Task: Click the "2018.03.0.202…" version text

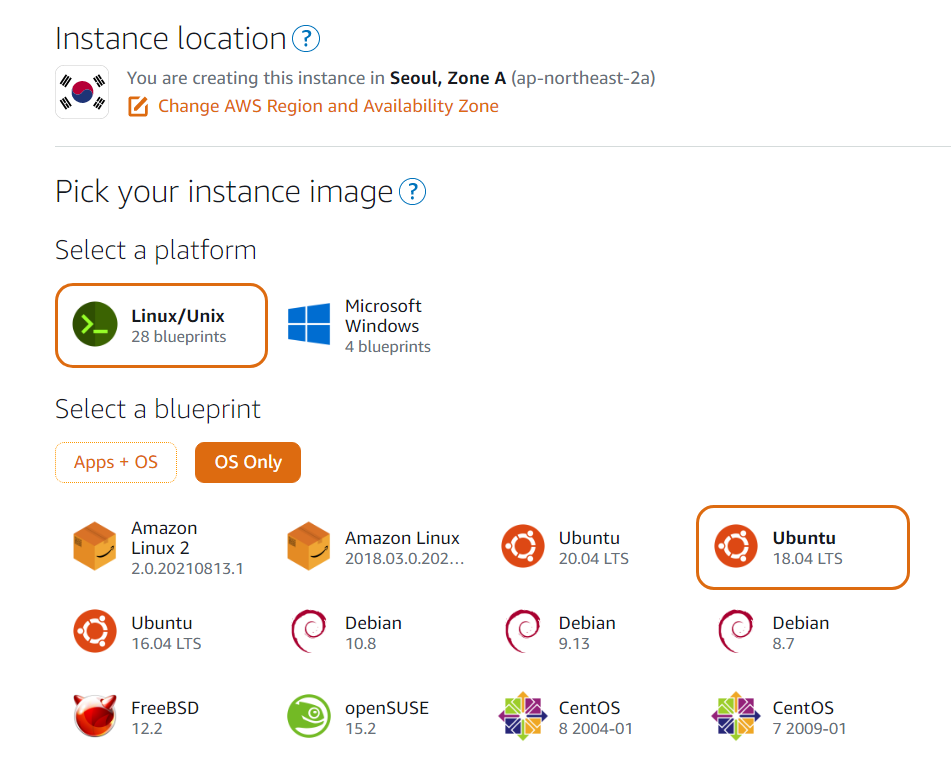Action: pos(405,558)
